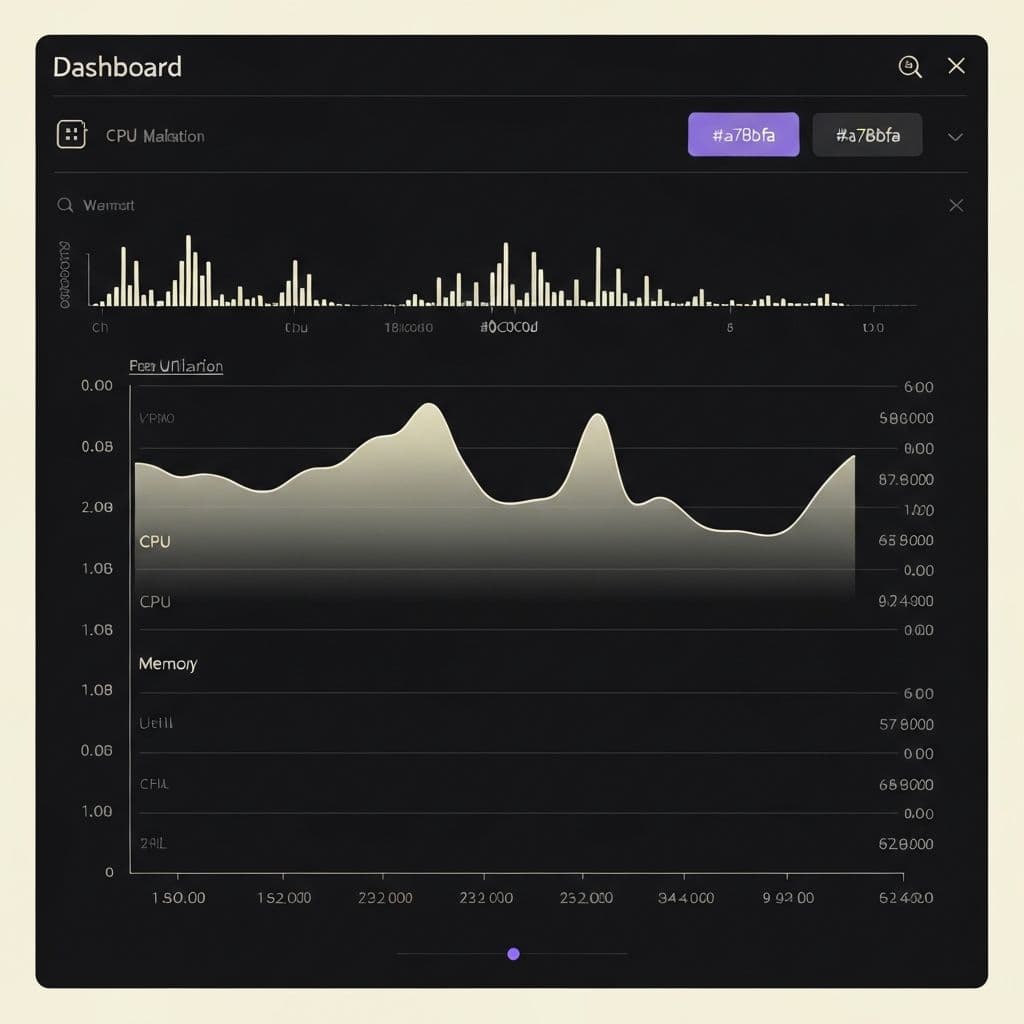The image size is (1024, 1024).
Task: Click the purple slider handle at bottom
Action: (x=513, y=954)
